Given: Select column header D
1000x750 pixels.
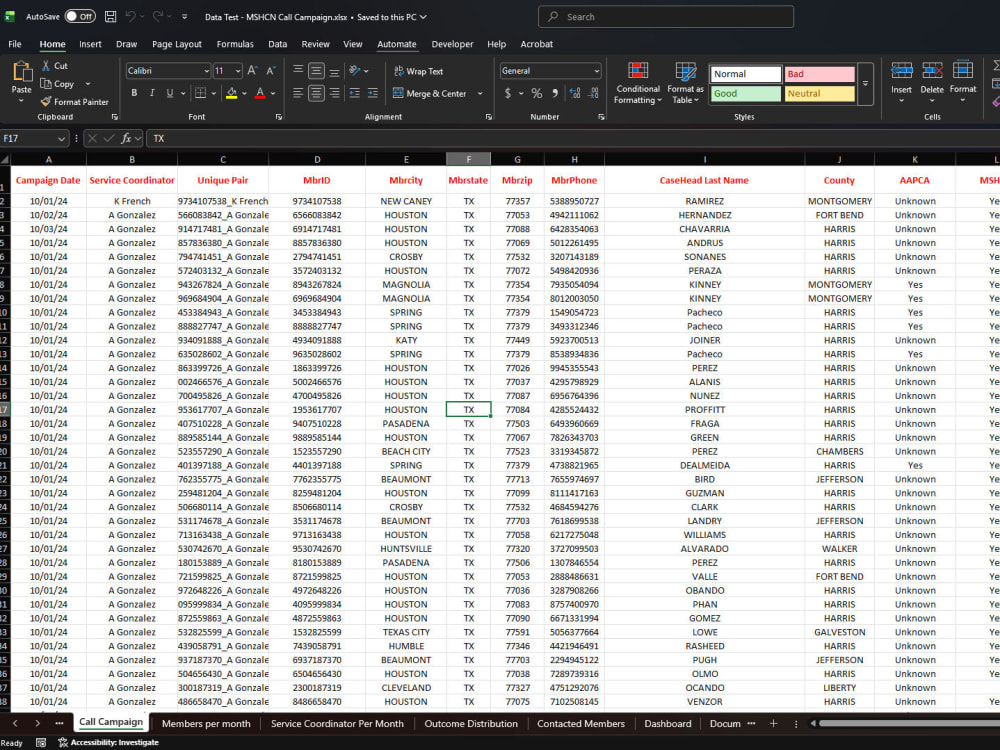Looking at the screenshot, I should 317,159.
